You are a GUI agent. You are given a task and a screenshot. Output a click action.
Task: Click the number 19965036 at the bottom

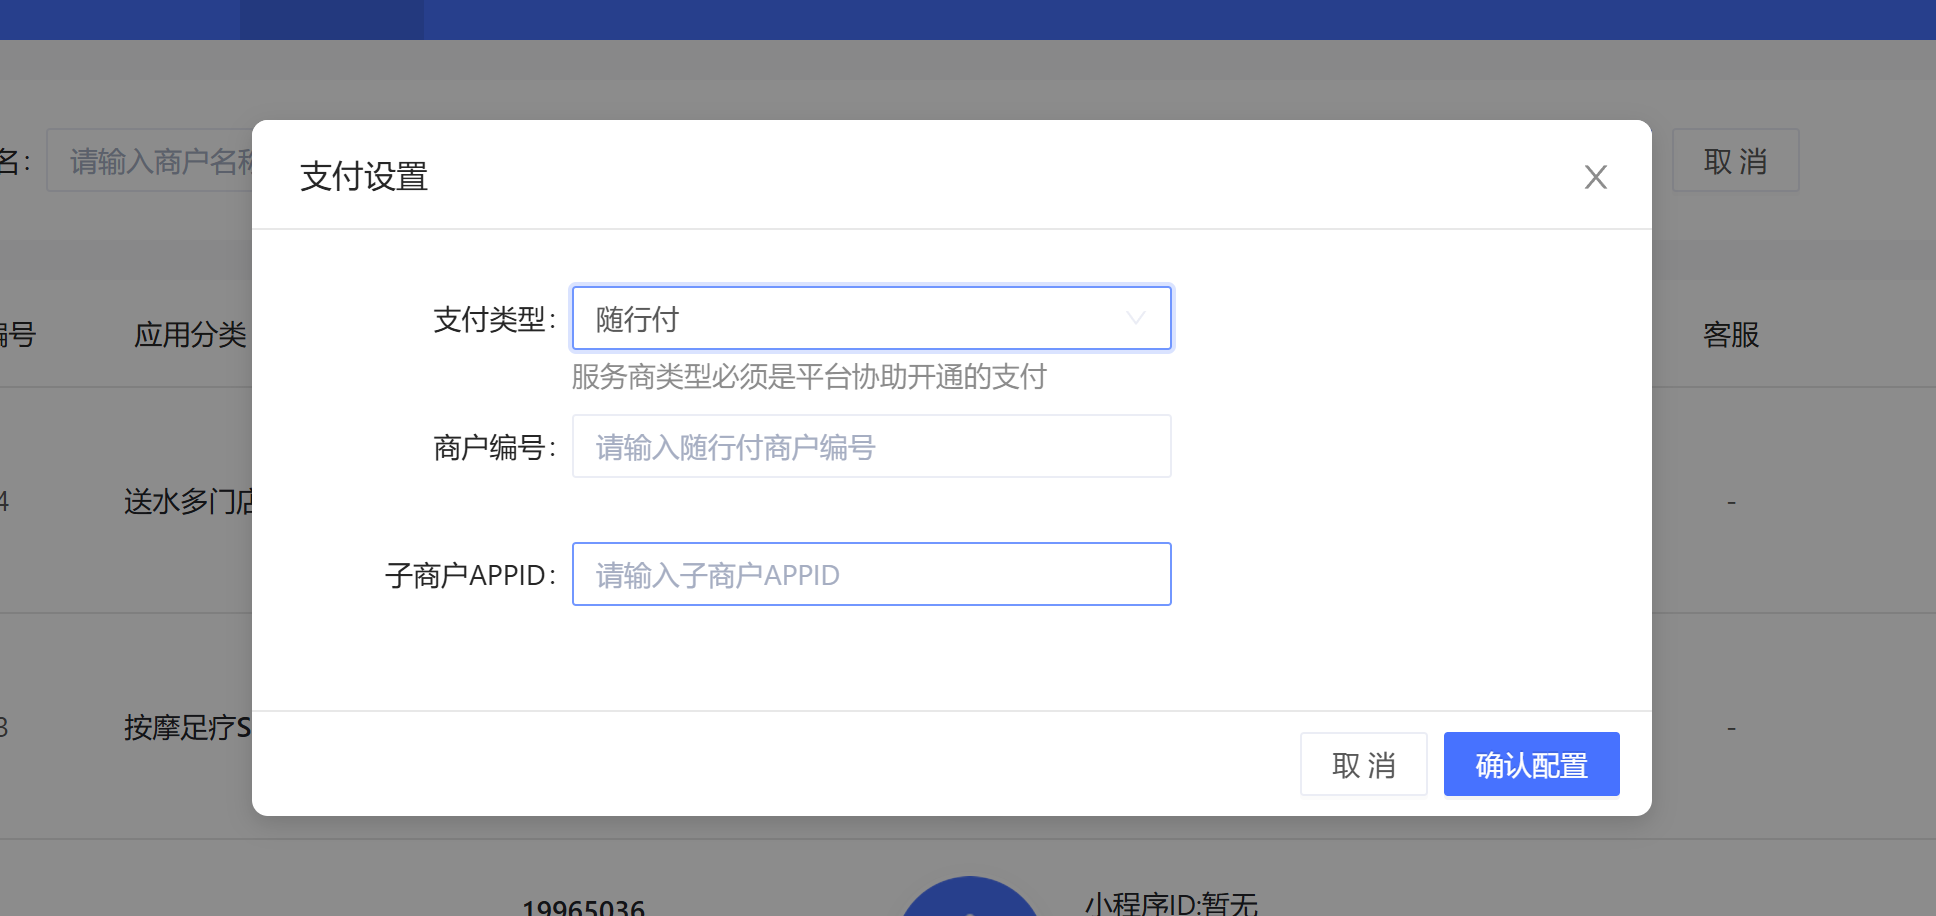pos(583,906)
